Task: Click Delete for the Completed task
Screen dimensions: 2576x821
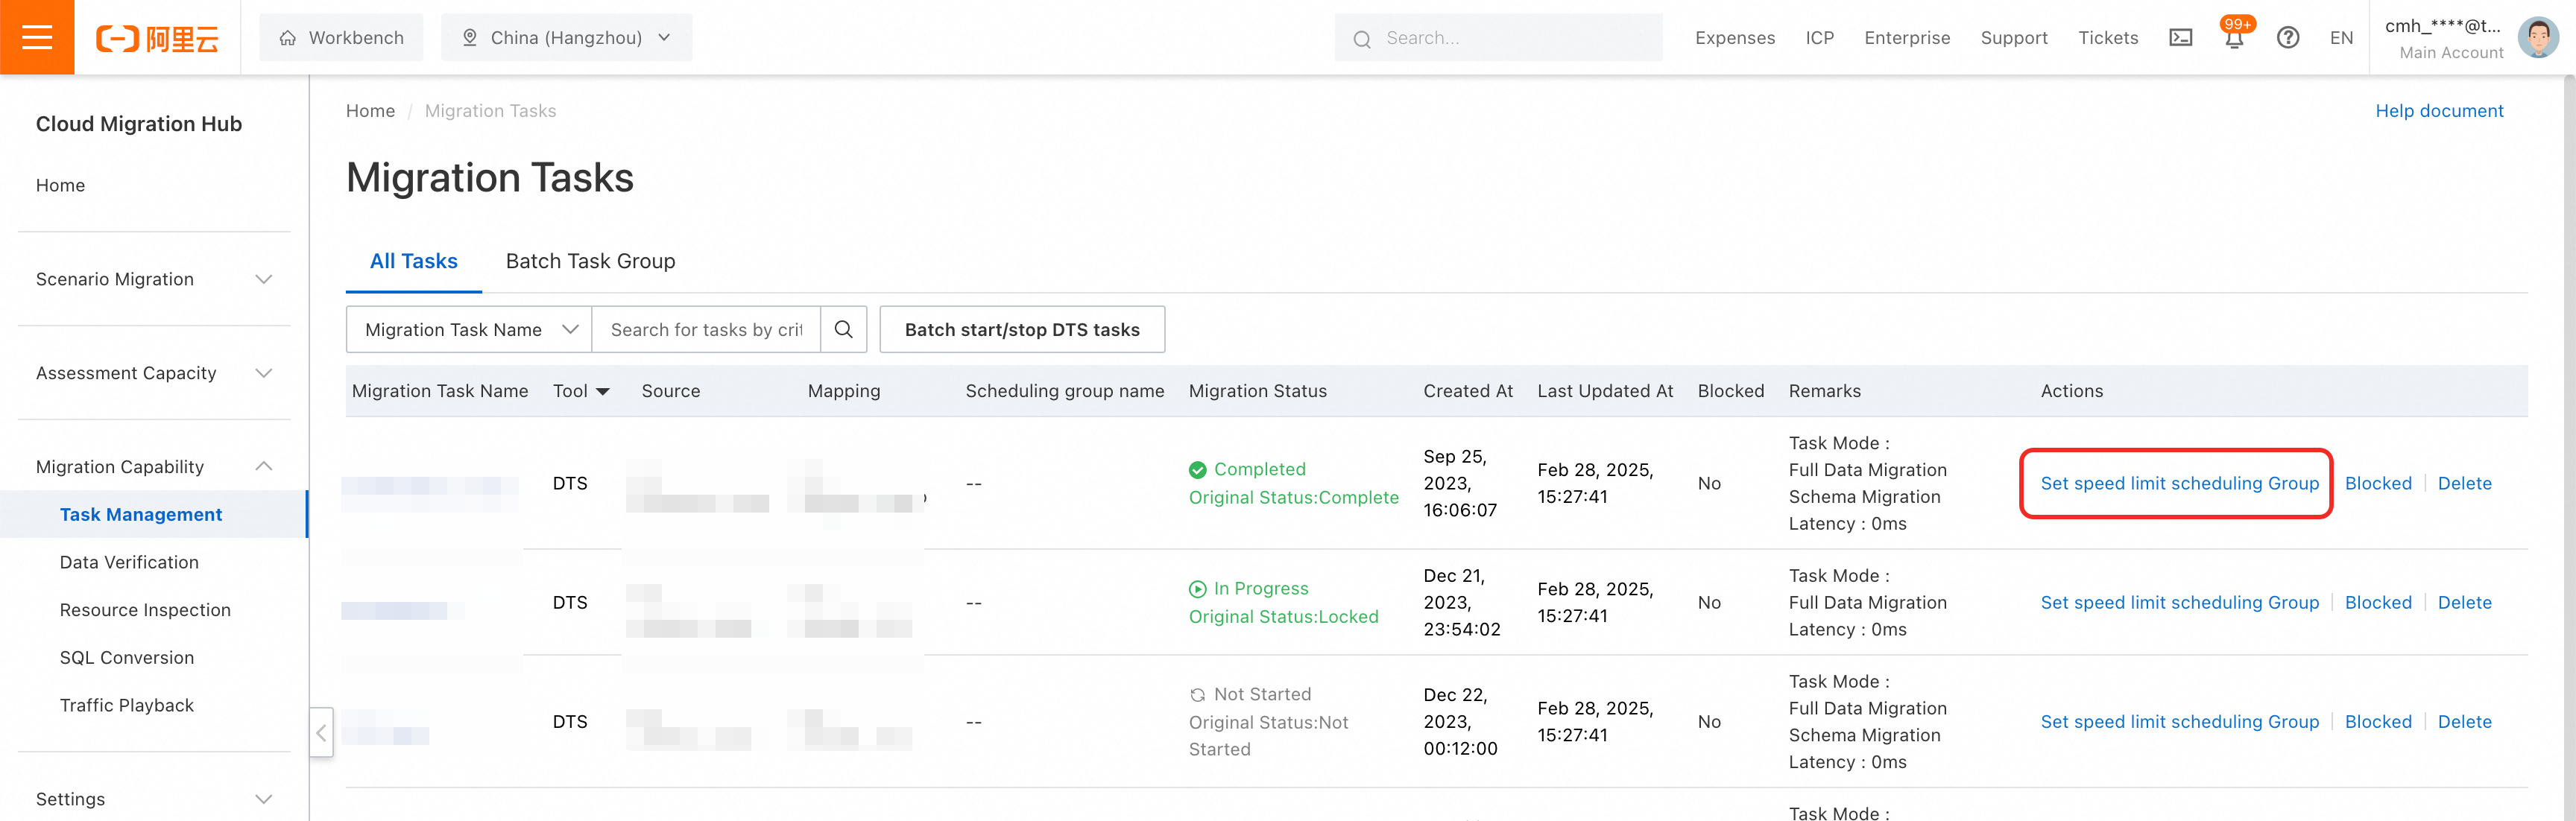Action: click(2464, 483)
